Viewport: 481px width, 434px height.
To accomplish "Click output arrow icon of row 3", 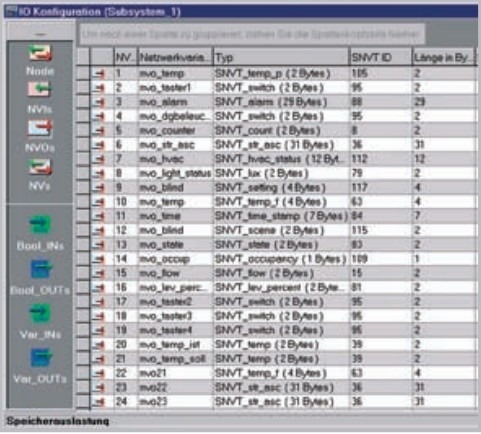I will coord(99,102).
